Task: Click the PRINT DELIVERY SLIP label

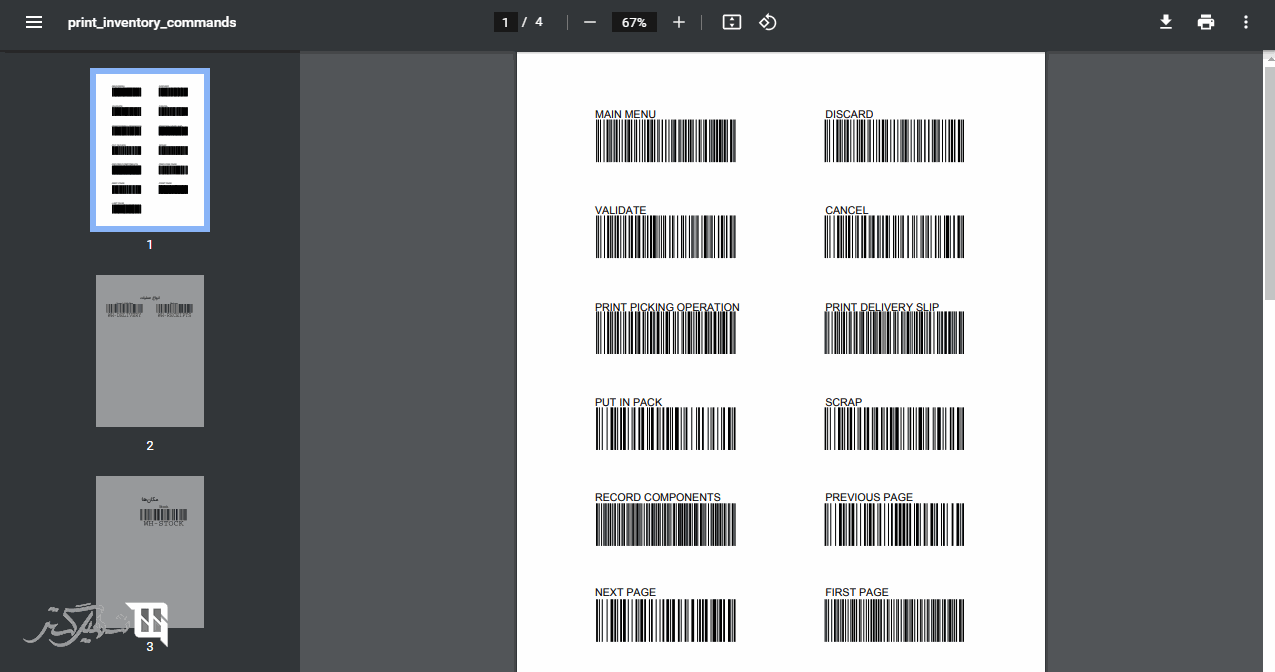Action: pos(882,307)
